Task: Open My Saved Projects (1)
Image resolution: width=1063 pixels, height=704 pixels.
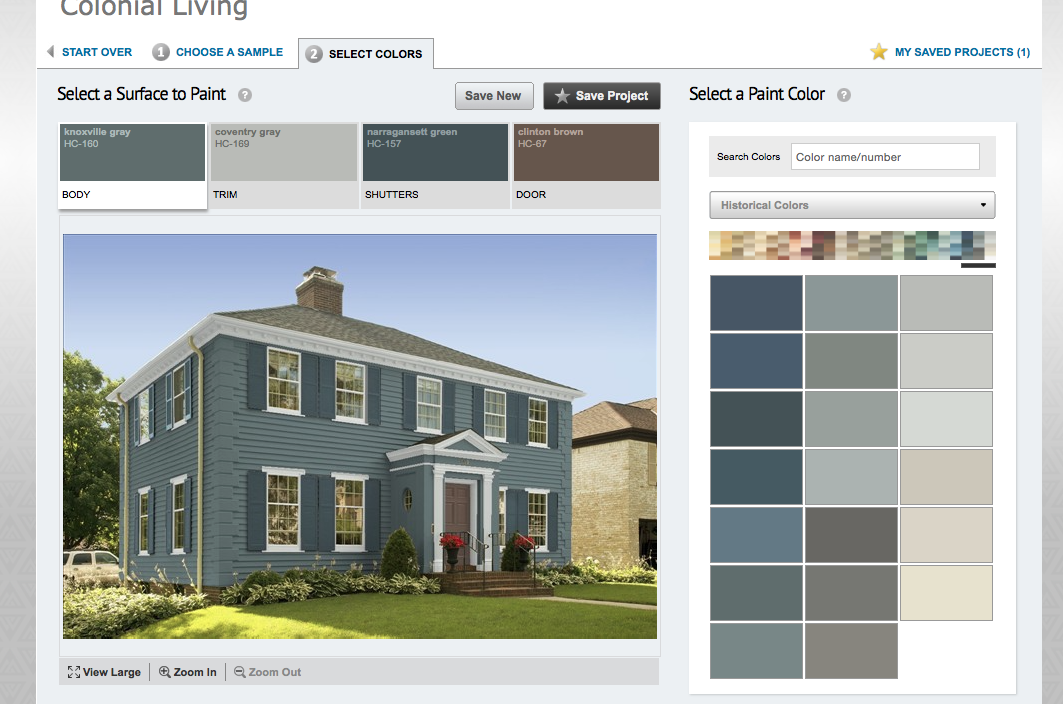Action: (x=962, y=52)
